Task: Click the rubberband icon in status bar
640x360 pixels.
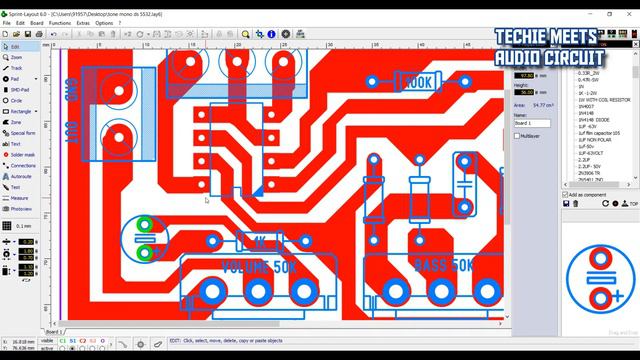Action: coord(122,344)
